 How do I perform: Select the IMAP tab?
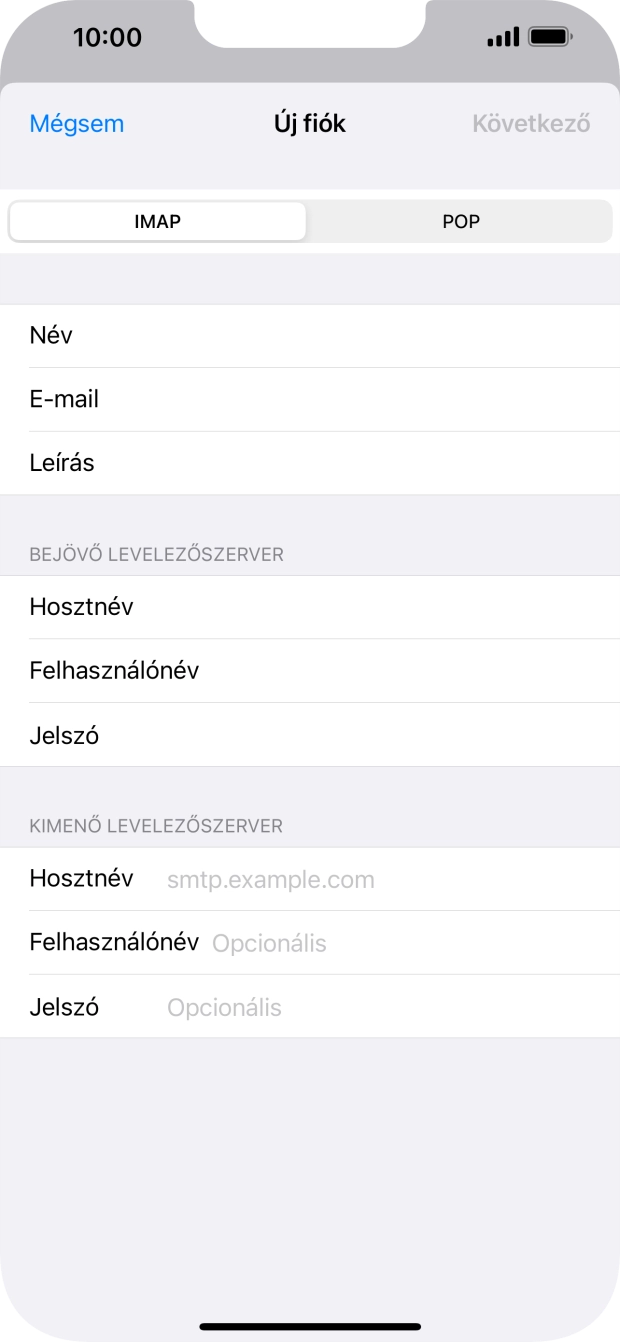[156, 221]
